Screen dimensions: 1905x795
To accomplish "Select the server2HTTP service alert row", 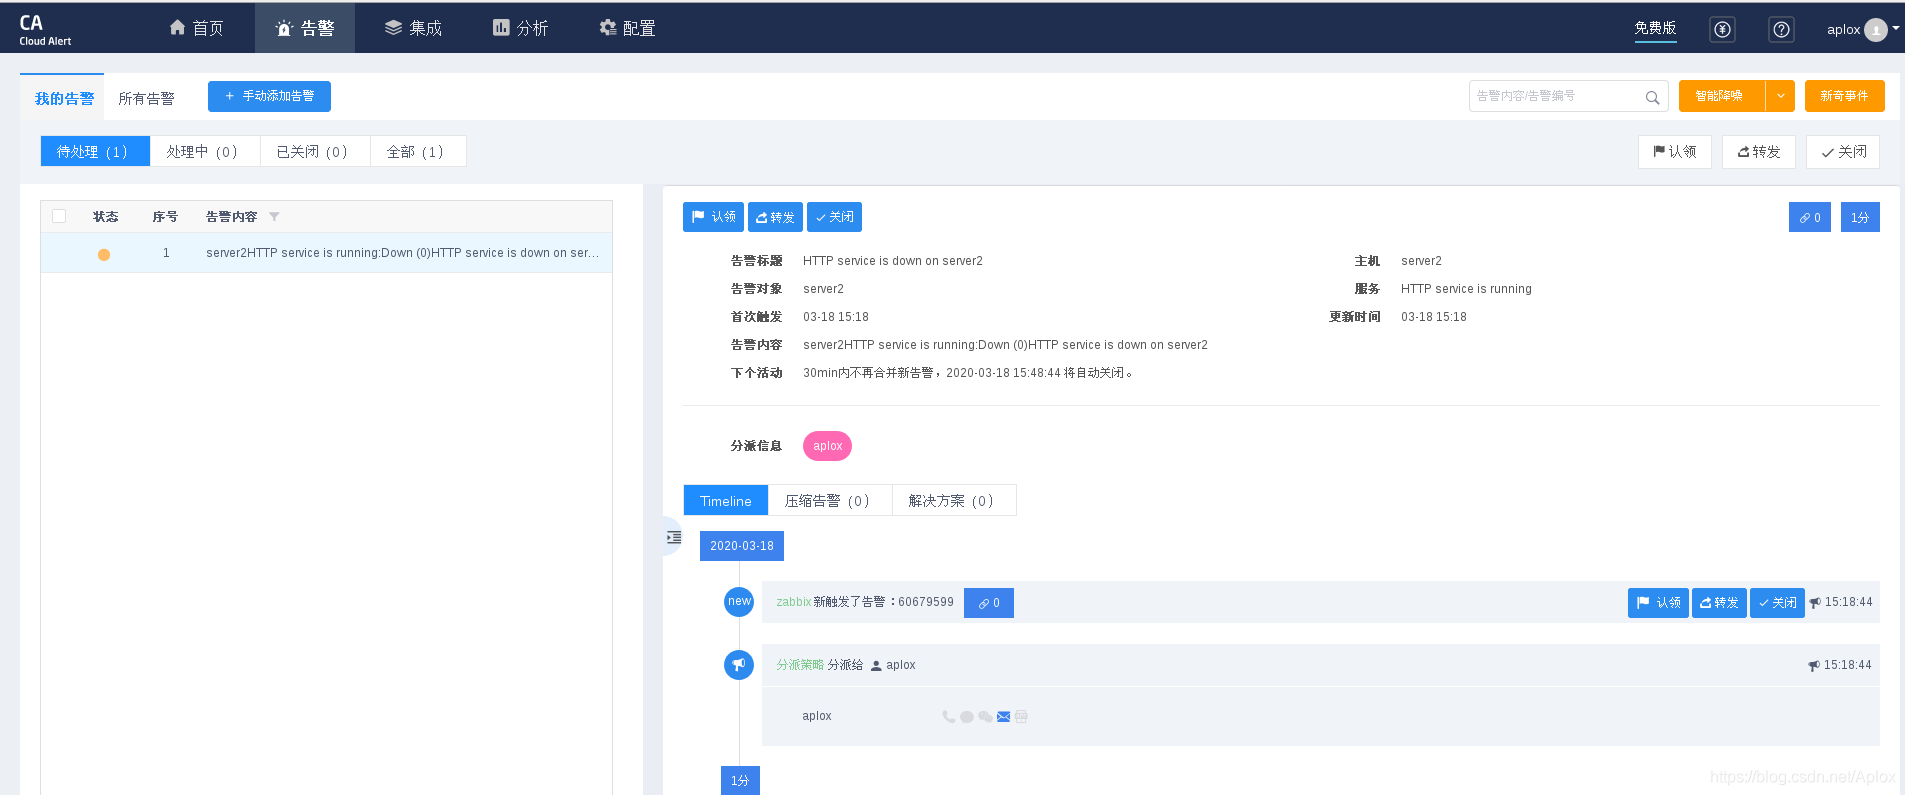I will pos(326,253).
